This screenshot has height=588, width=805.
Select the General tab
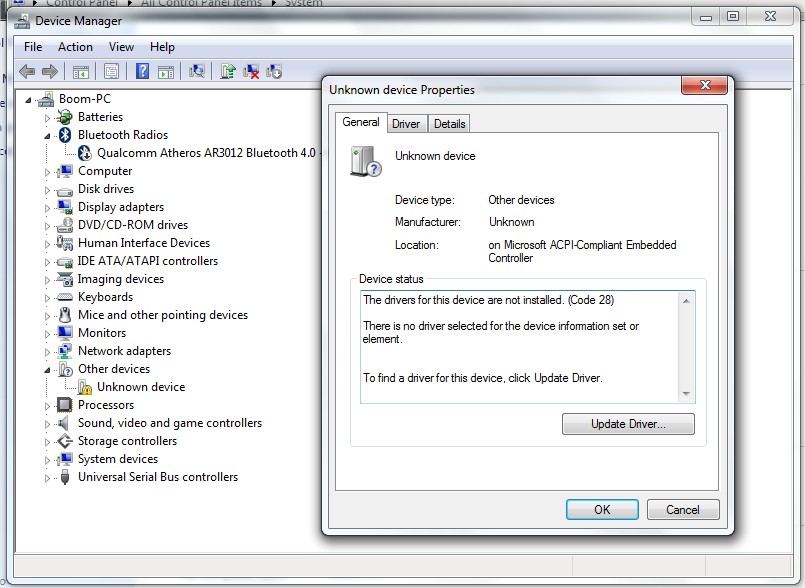[360, 122]
